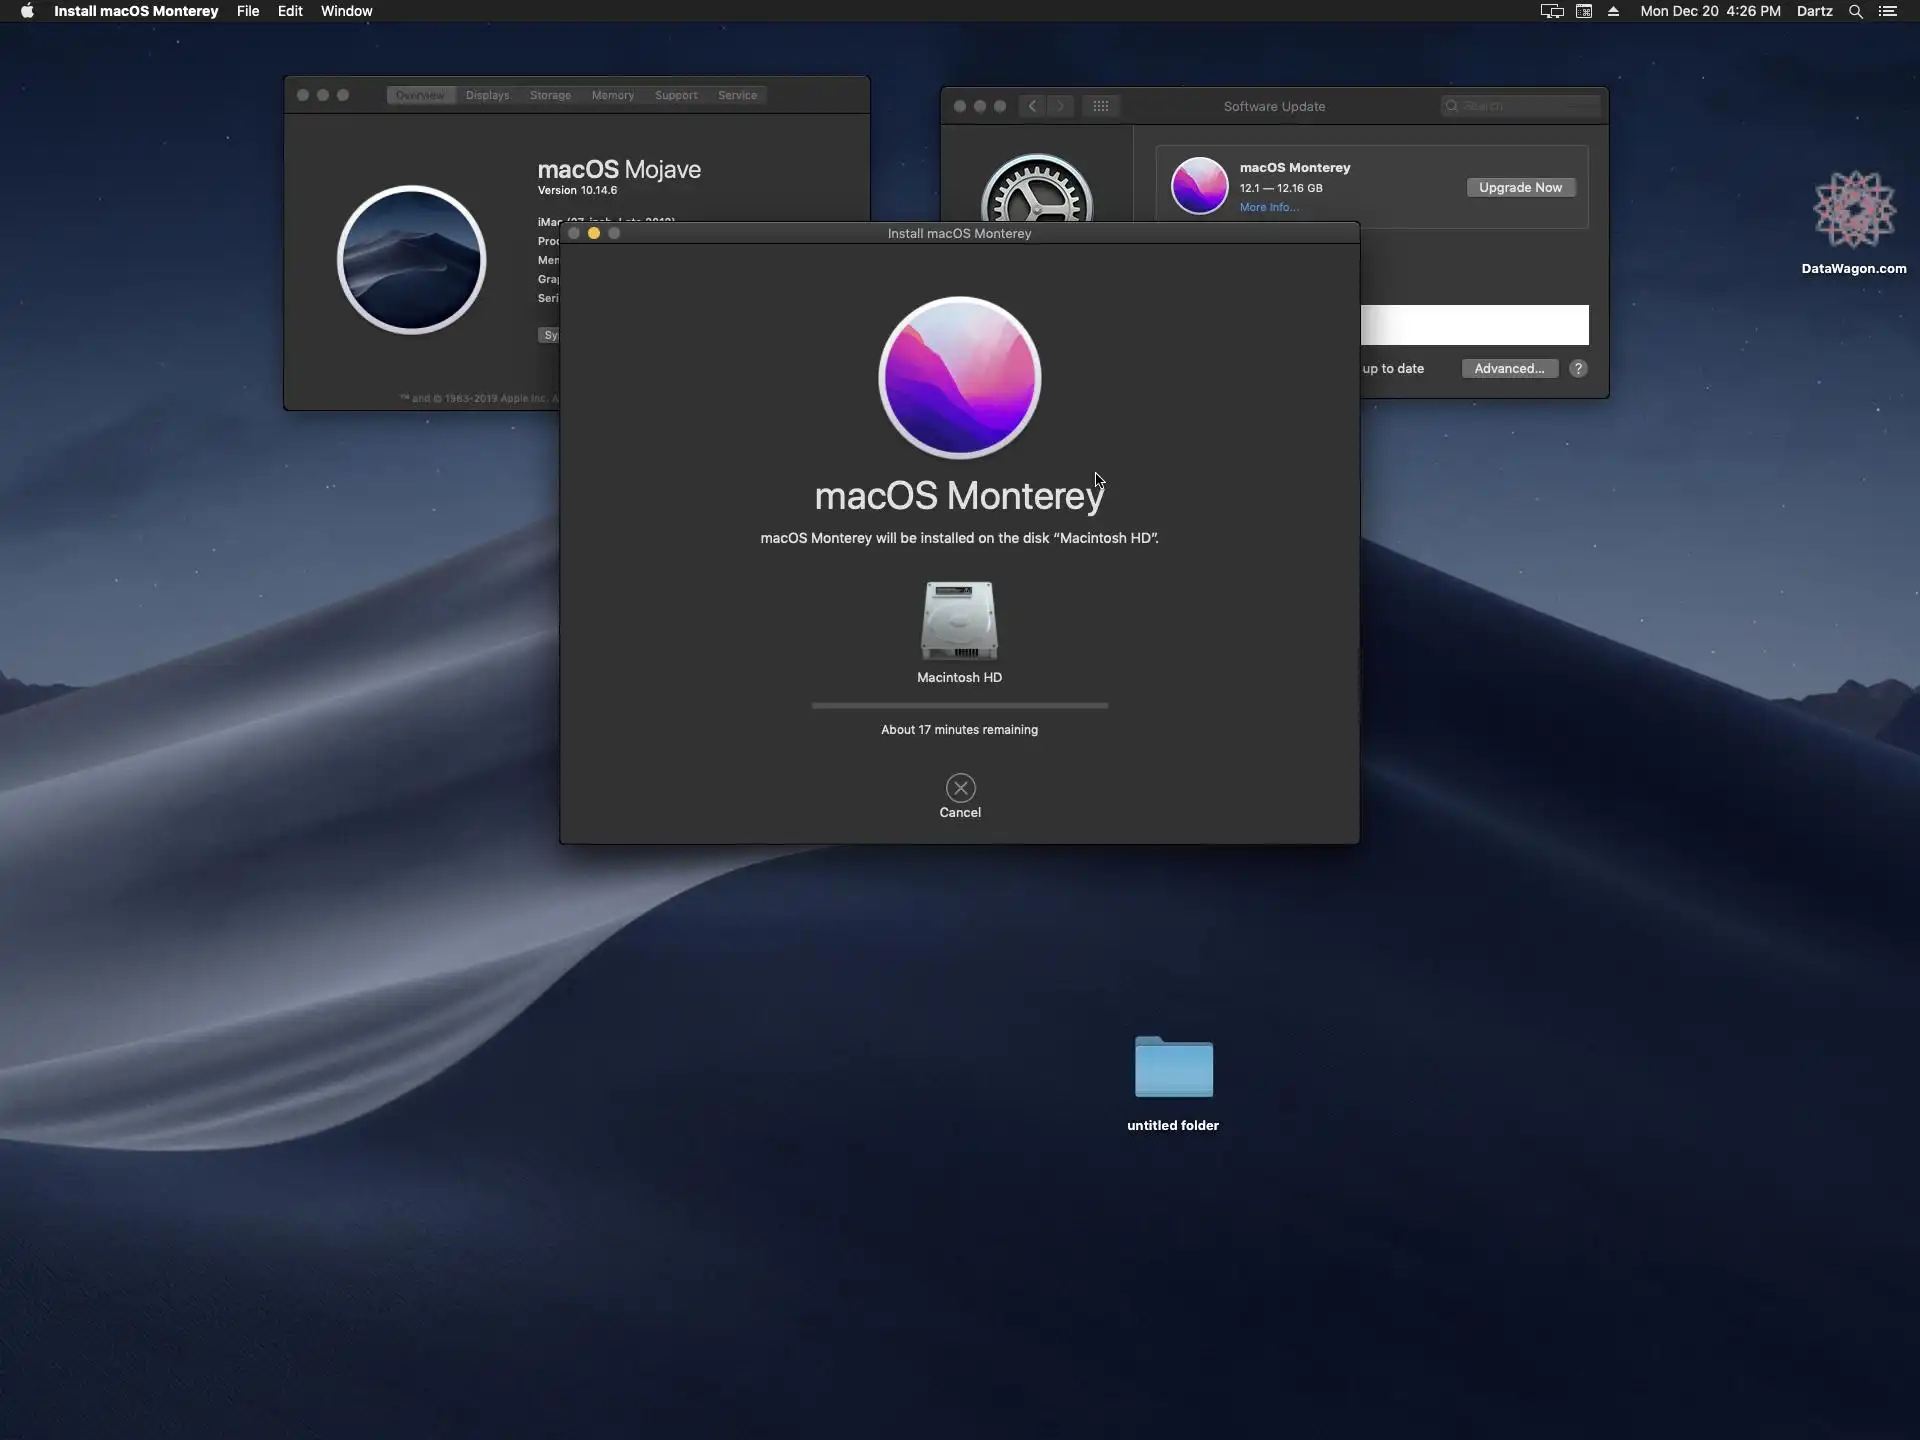This screenshot has height=1440, width=1920.
Task: Click the screen mirroring display icon
Action: click(x=1551, y=11)
